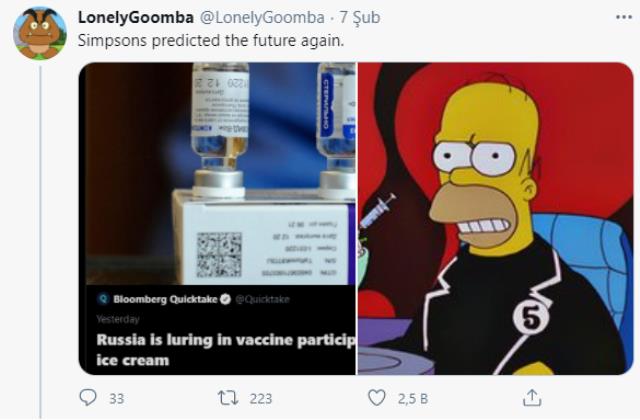This screenshot has width=640, height=420.
Task: Open the @LonelyGoomba handle link
Action: (262, 18)
